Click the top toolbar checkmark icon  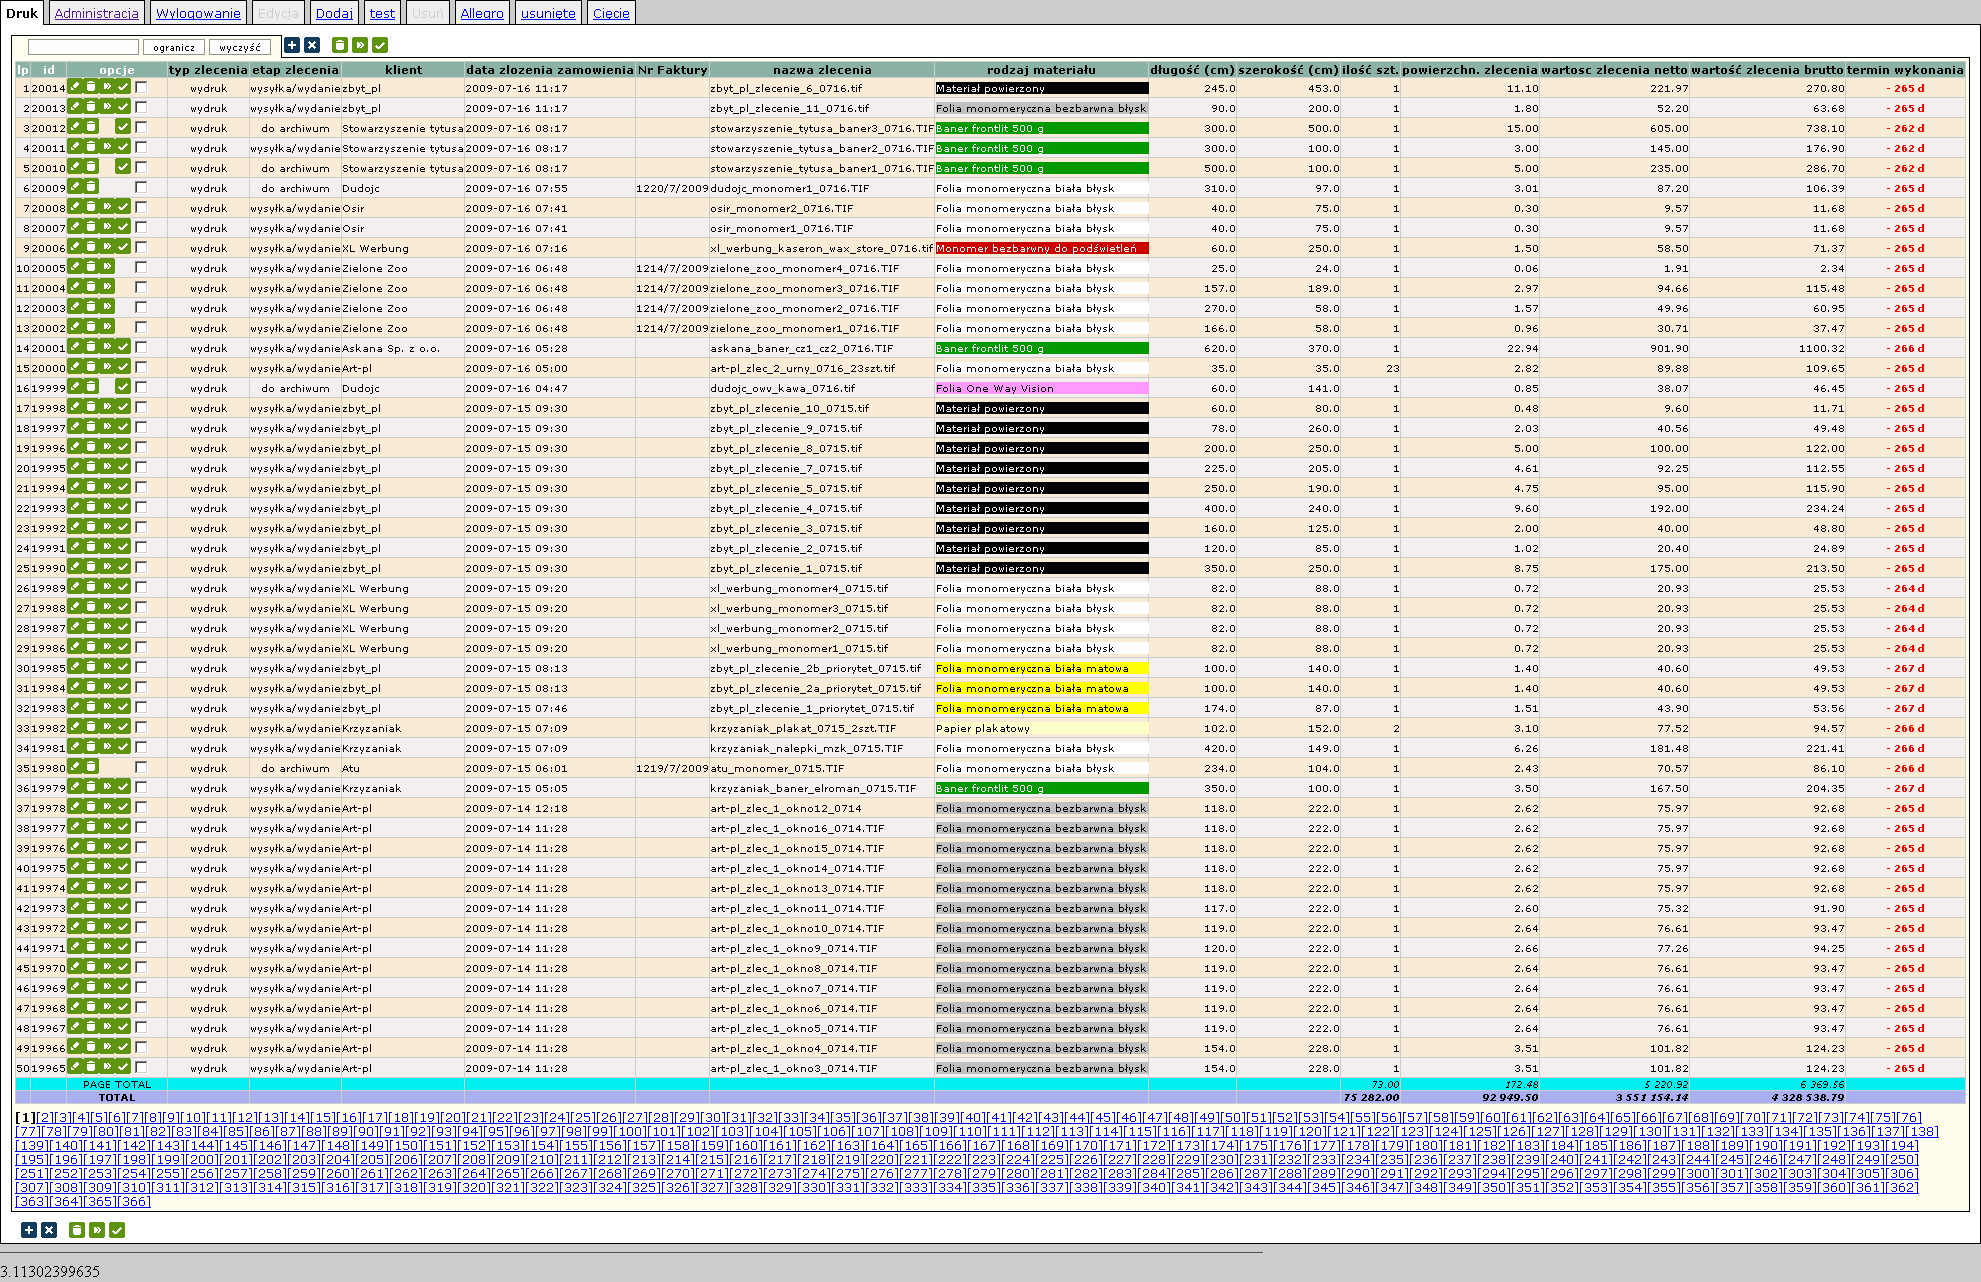[380, 45]
